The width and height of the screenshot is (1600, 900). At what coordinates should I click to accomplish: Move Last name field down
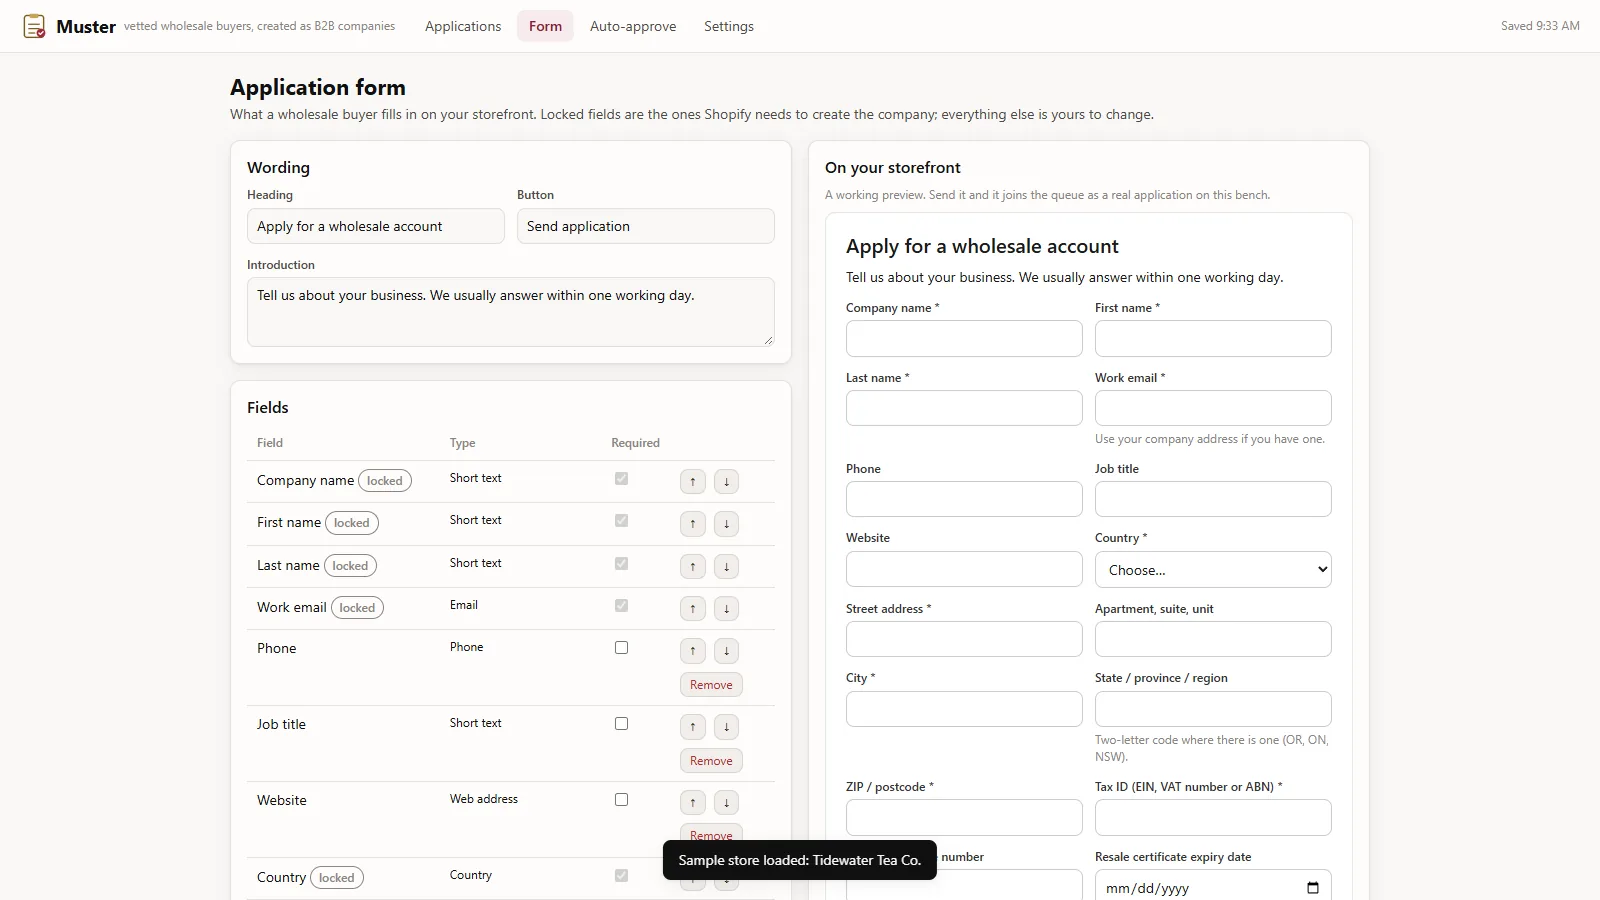[x=726, y=567]
